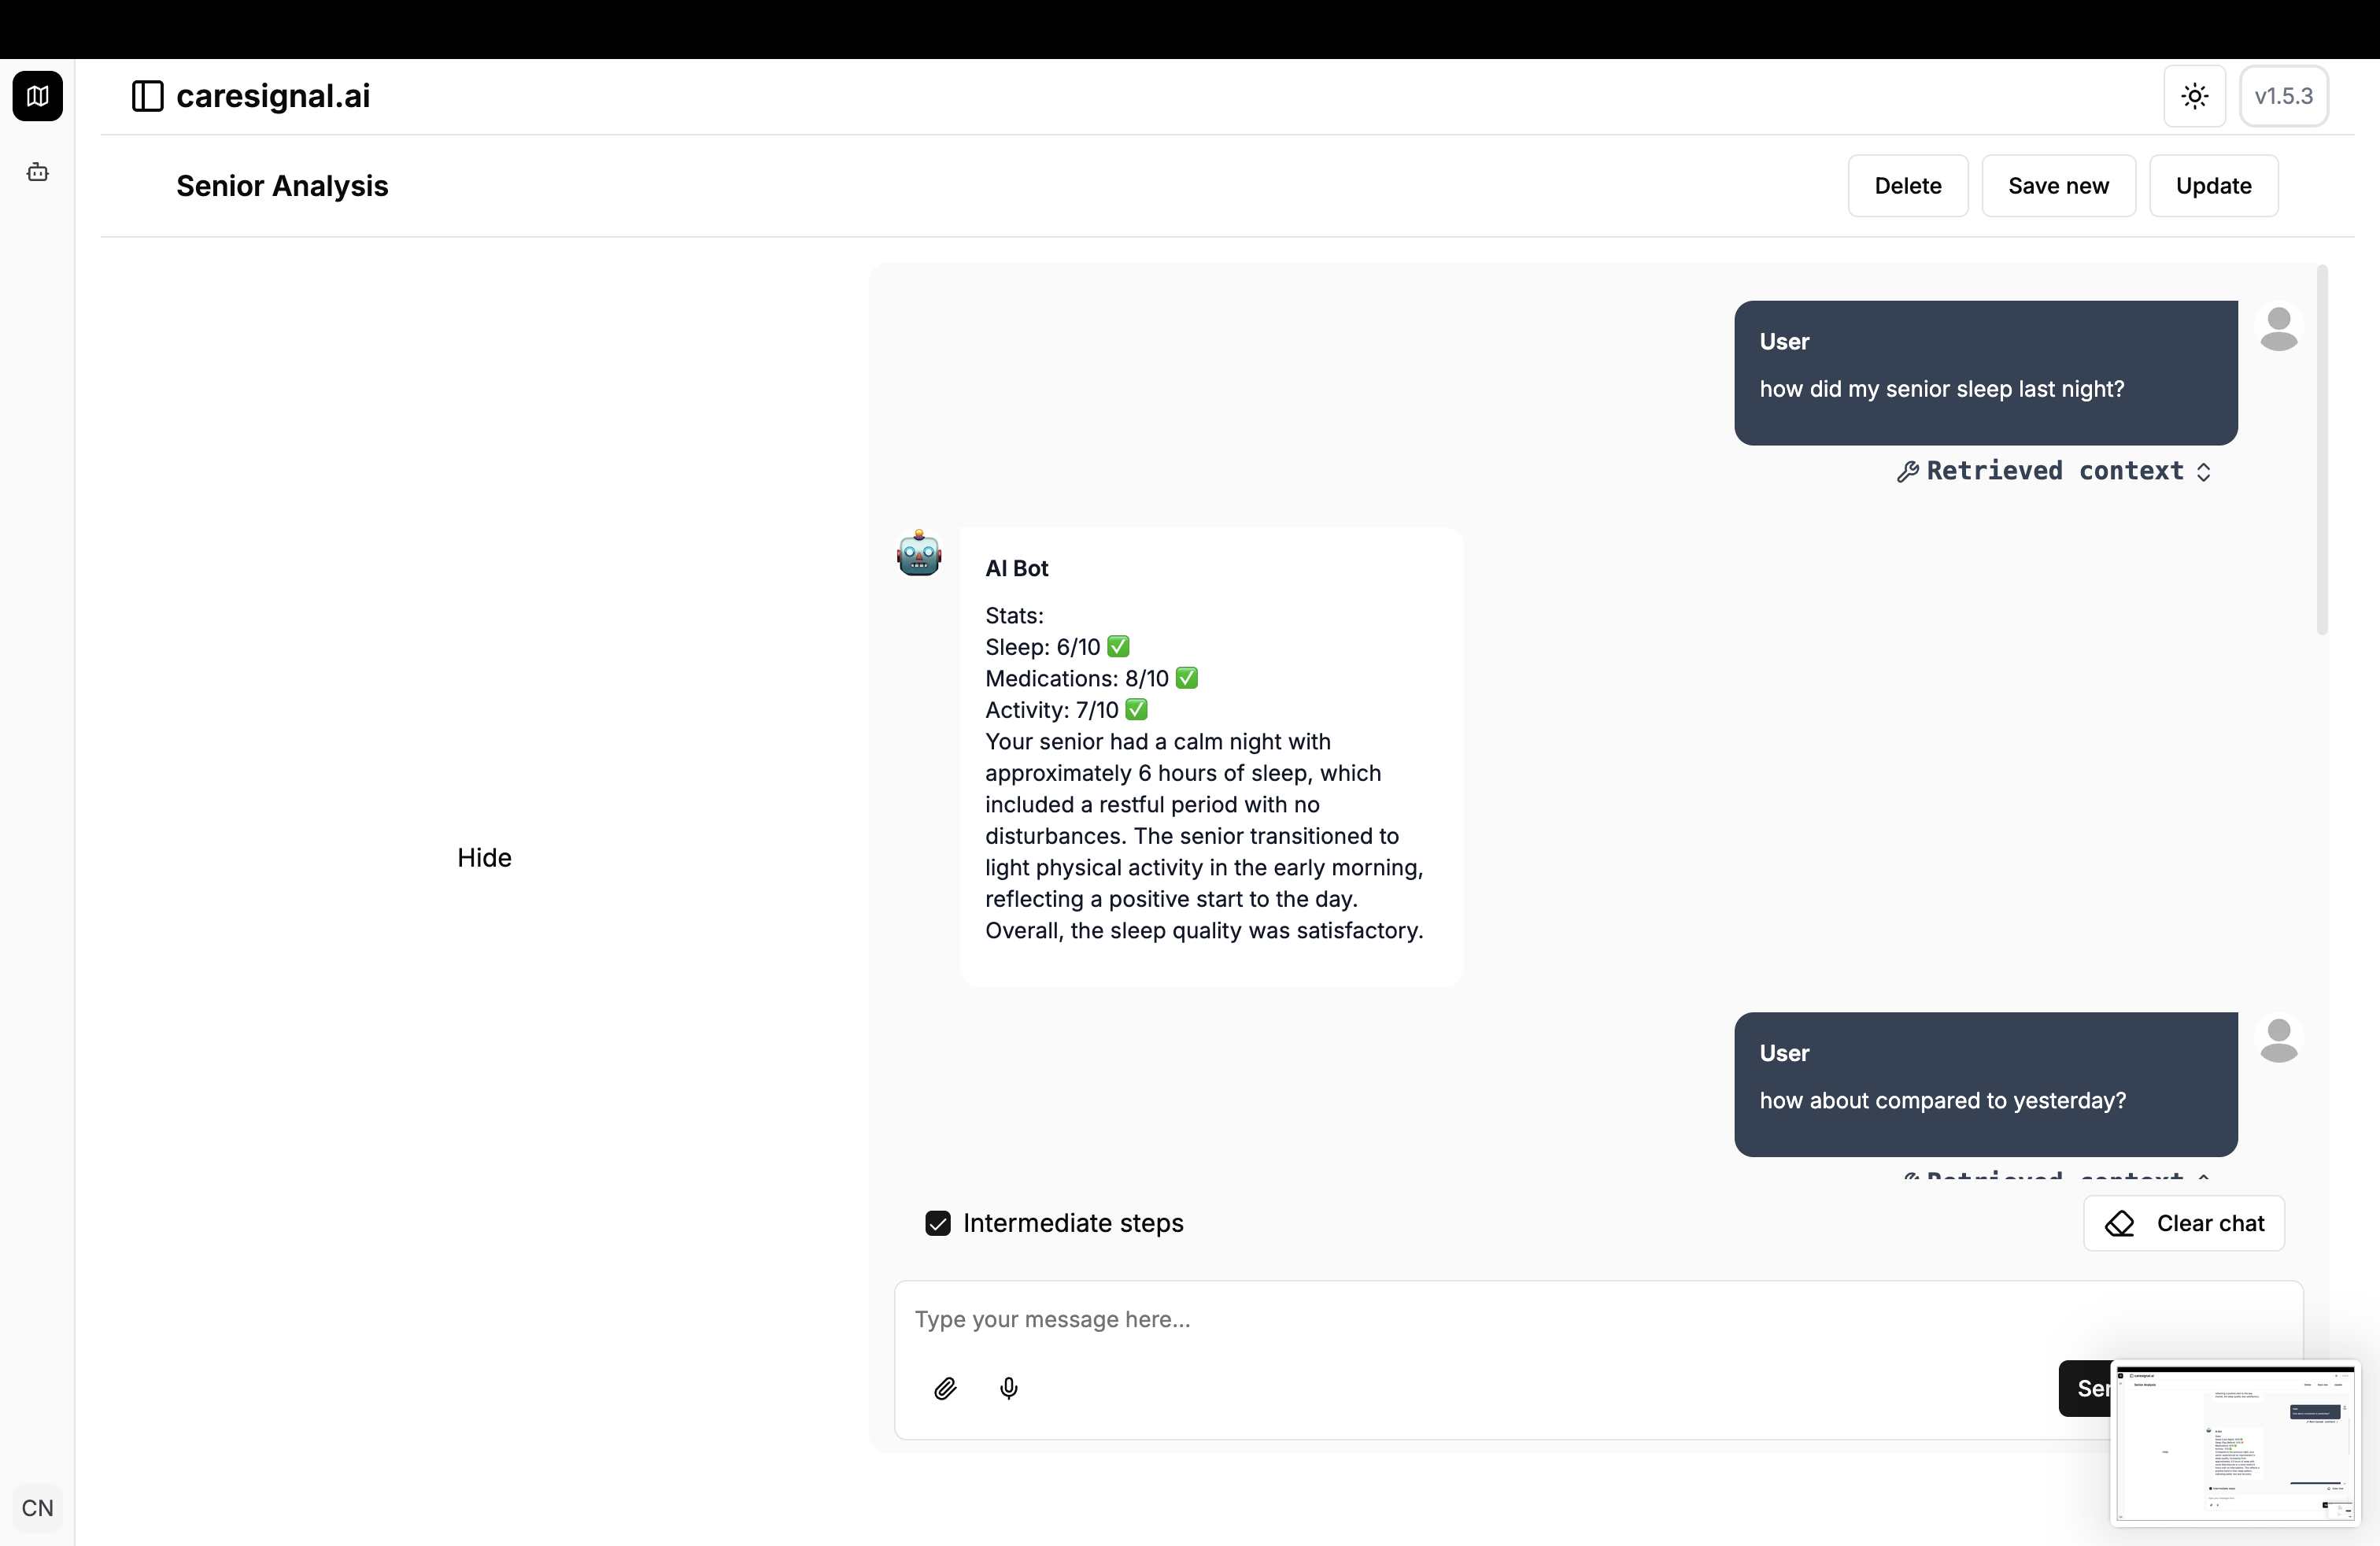Uncheck the Intermediate steps checkbox
Image resolution: width=2380 pixels, height=1546 pixels.
click(x=937, y=1223)
